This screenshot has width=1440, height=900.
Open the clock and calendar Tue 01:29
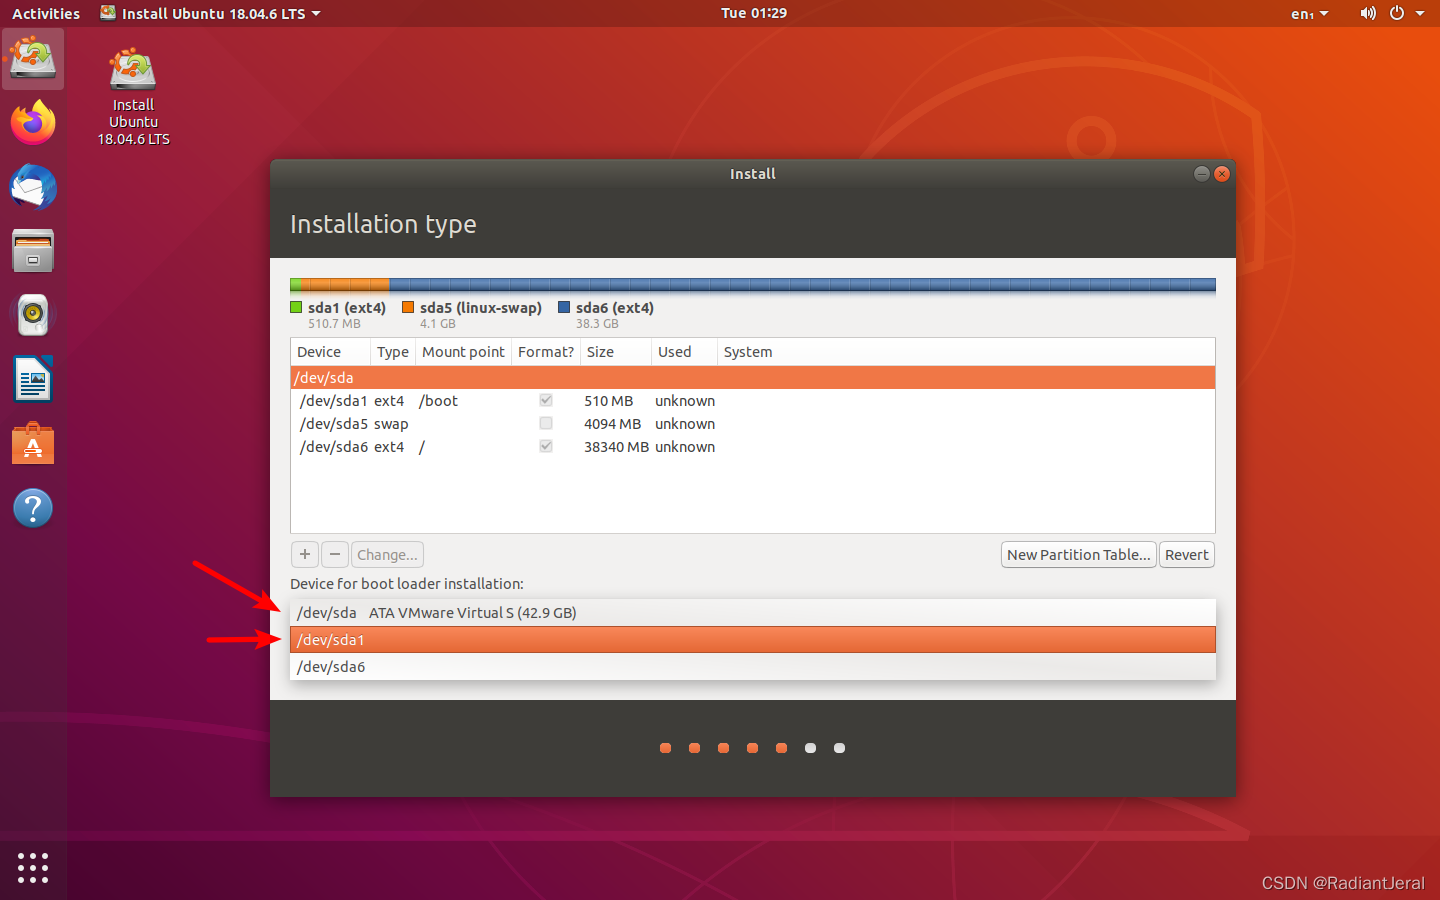point(754,13)
